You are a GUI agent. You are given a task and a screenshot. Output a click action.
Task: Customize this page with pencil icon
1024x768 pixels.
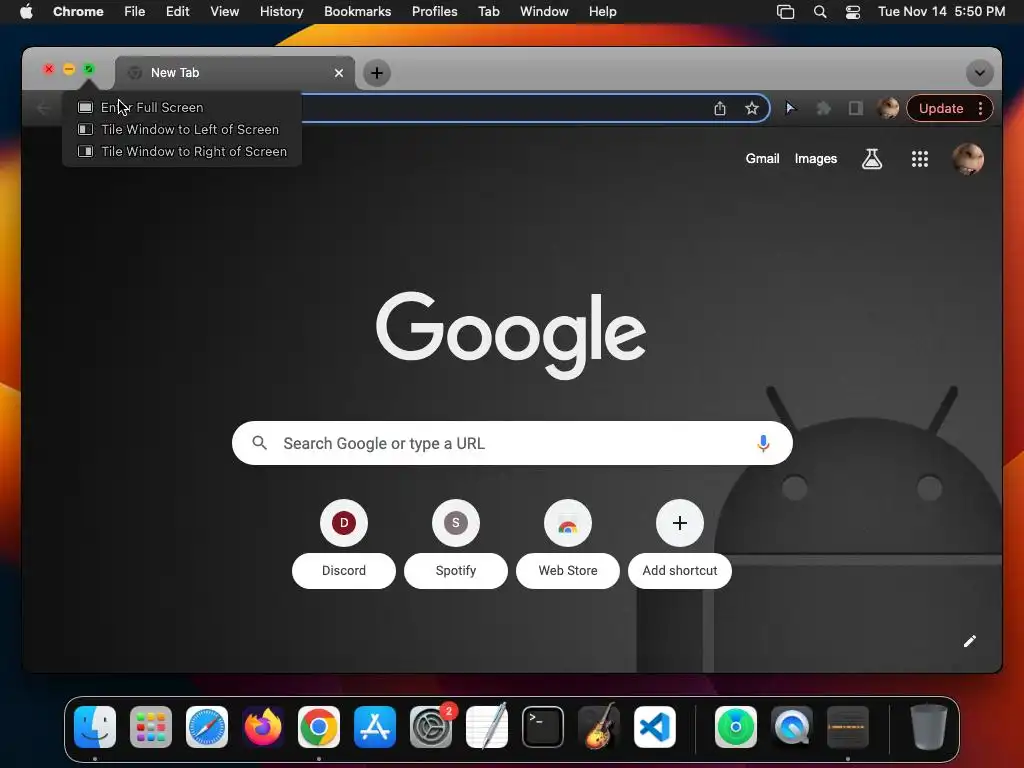point(970,641)
